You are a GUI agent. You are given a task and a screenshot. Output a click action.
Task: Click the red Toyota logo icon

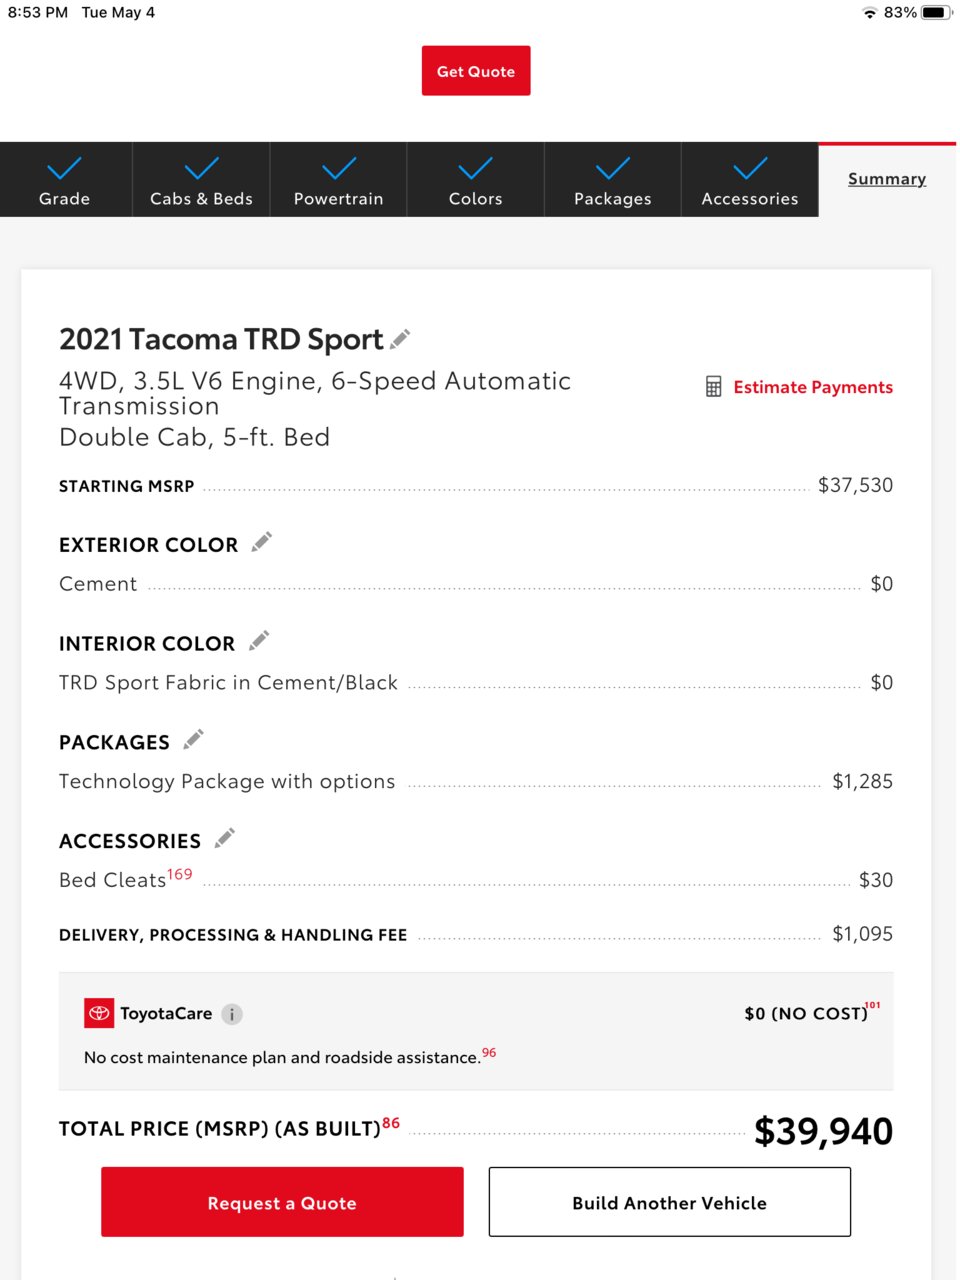point(99,1013)
